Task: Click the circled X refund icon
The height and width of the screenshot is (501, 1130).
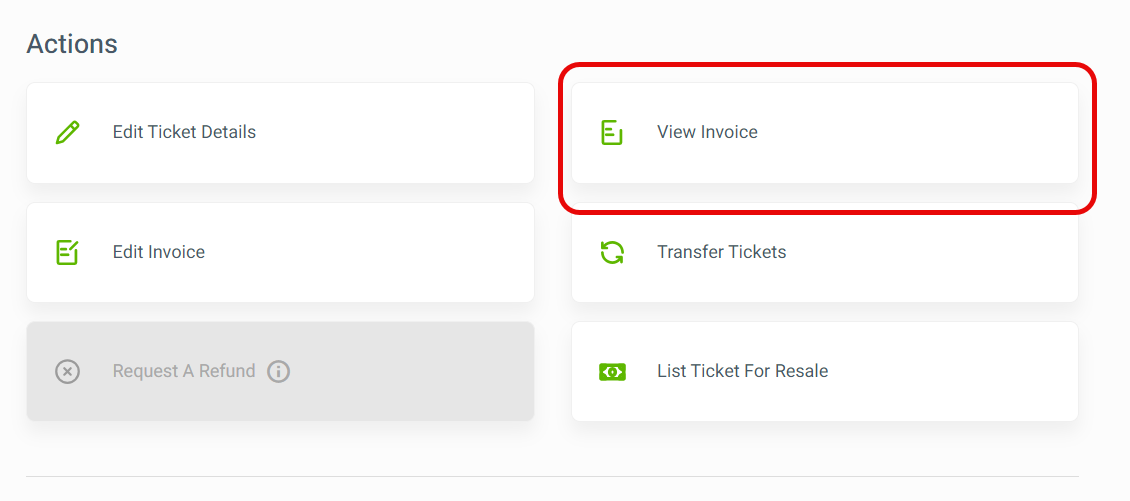Action: click(x=68, y=371)
